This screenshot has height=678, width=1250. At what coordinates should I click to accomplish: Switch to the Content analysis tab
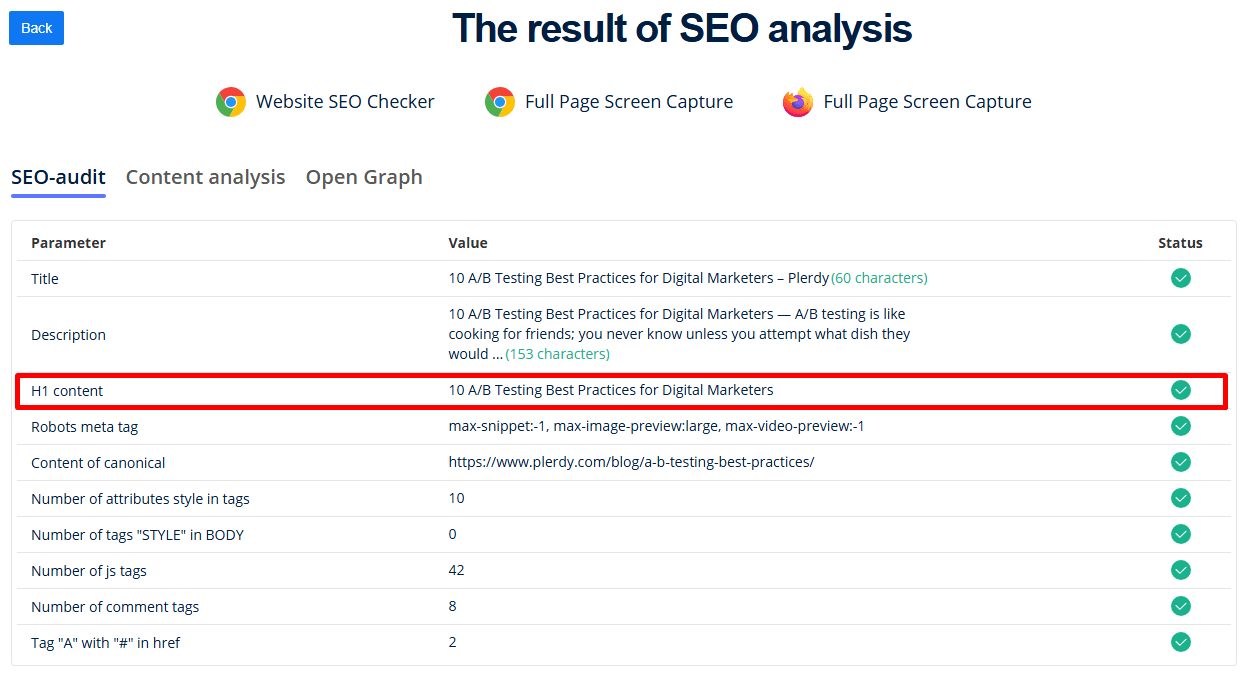205,177
